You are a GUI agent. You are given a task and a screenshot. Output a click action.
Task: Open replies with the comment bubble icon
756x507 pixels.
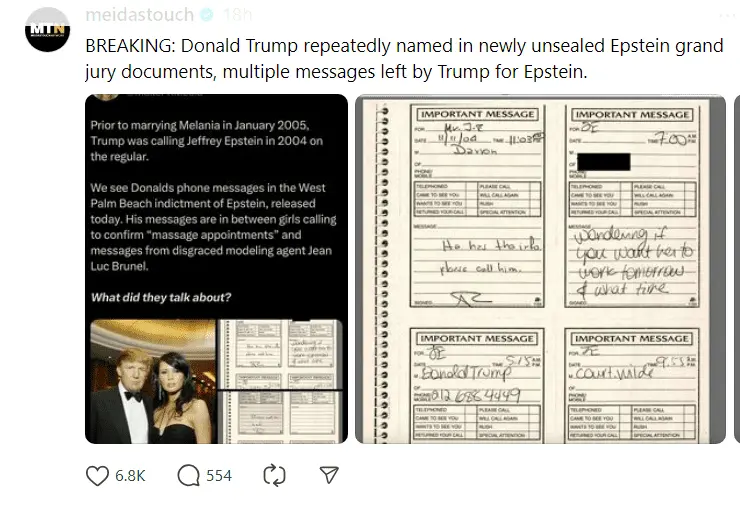point(188,476)
